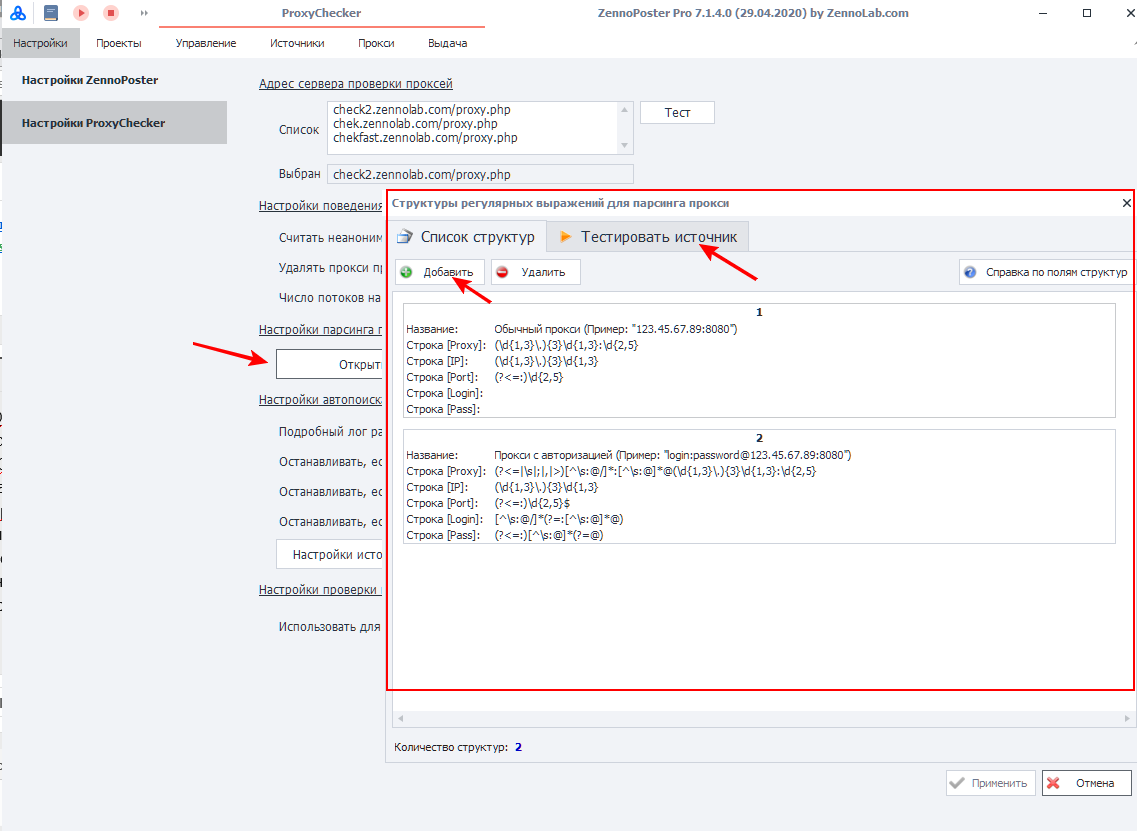This screenshot has height=831, width=1137.
Task: Click Настройки парсинга section heading
Action: (x=321, y=329)
